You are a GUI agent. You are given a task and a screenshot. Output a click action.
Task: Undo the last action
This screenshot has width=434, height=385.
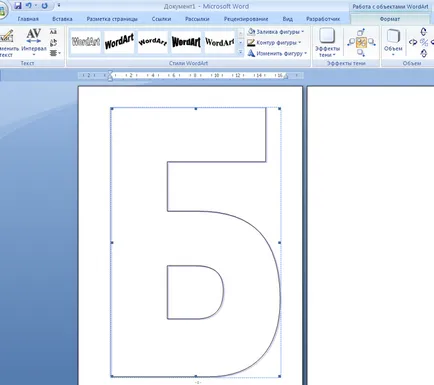[x=29, y=5]
